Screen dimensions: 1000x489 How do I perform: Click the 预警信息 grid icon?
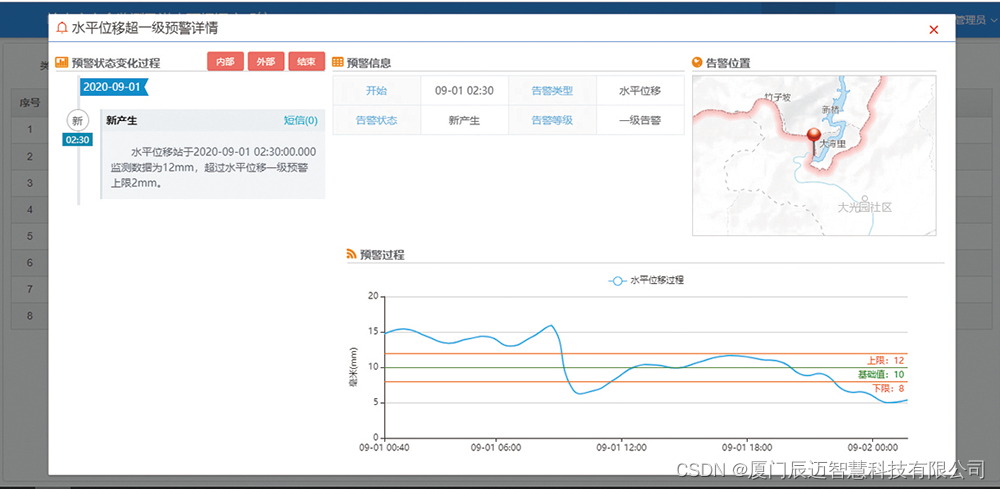point(338,62)
